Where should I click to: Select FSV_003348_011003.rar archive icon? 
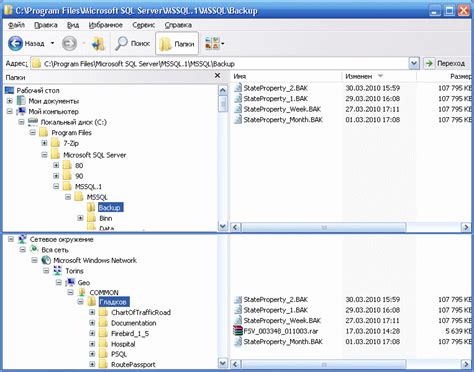pos(238,331)
